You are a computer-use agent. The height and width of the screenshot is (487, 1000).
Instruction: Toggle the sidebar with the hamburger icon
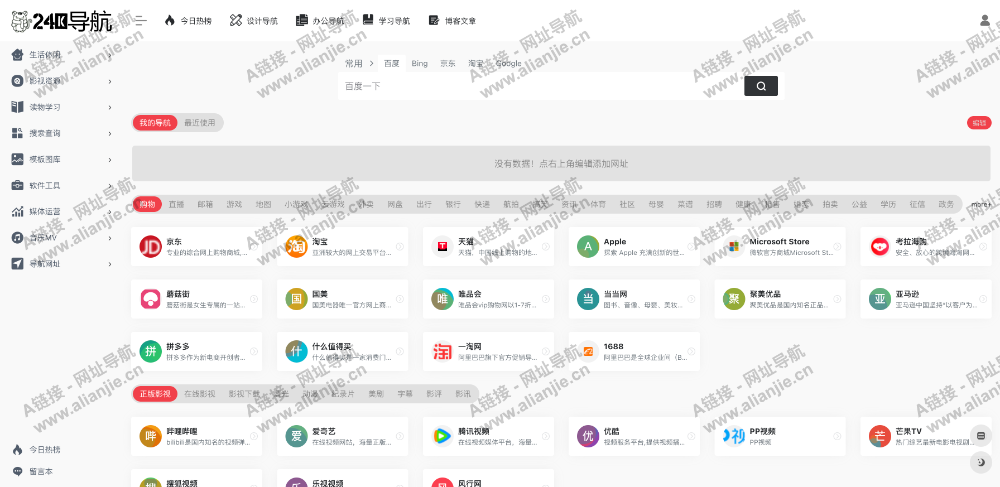point(141,20)
